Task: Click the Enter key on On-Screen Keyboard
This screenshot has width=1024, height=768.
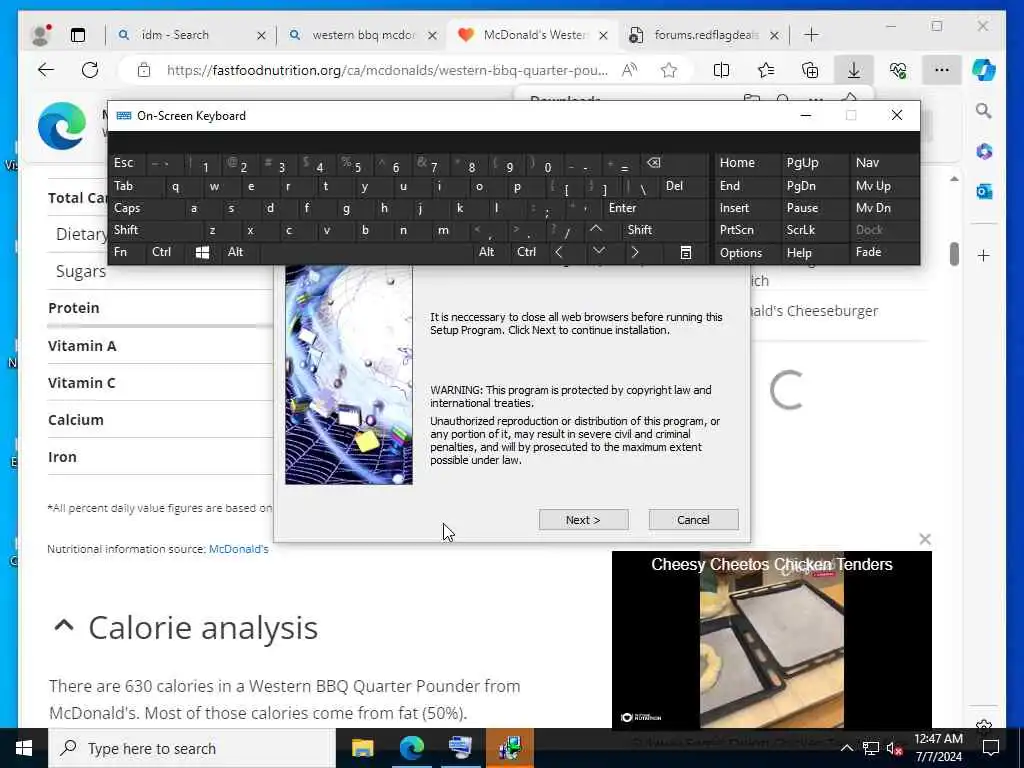Action: click(x=622, y=208)
